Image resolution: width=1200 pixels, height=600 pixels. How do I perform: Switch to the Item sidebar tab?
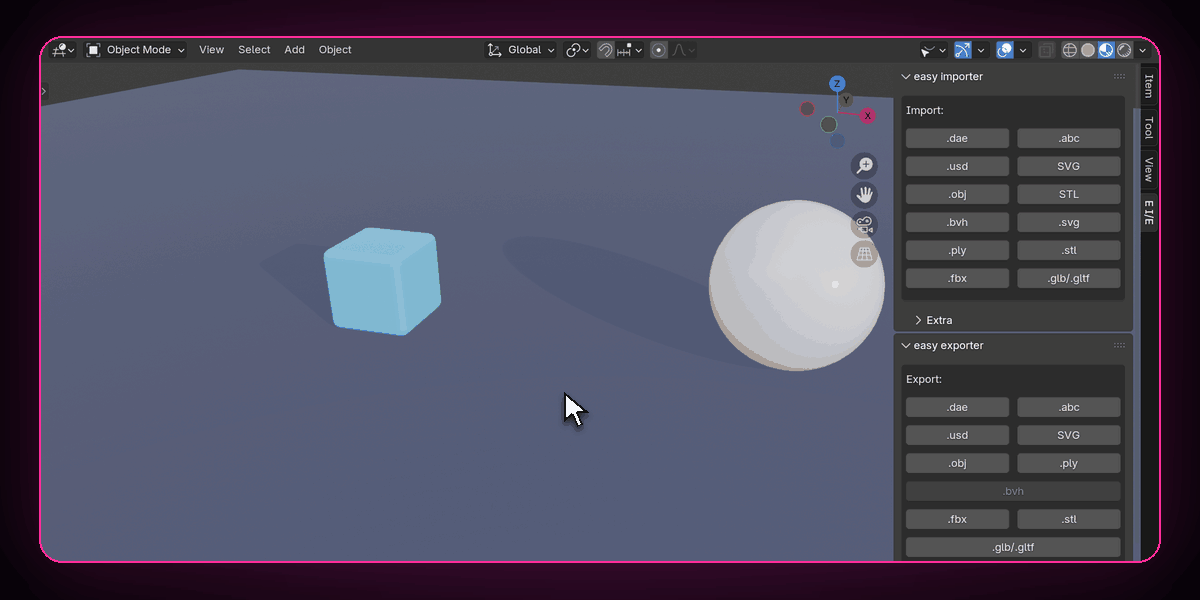tap(1149, 86)
